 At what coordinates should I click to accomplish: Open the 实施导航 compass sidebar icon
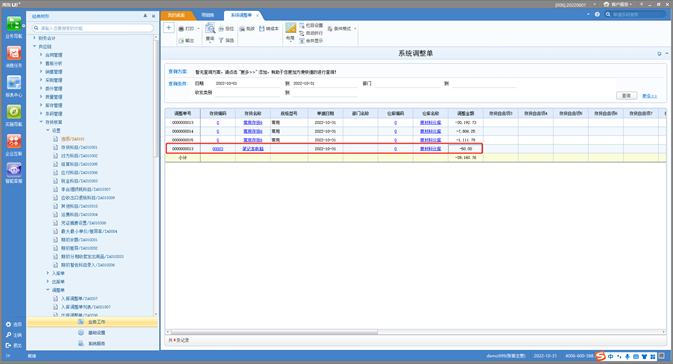click(x=14, y=112)
